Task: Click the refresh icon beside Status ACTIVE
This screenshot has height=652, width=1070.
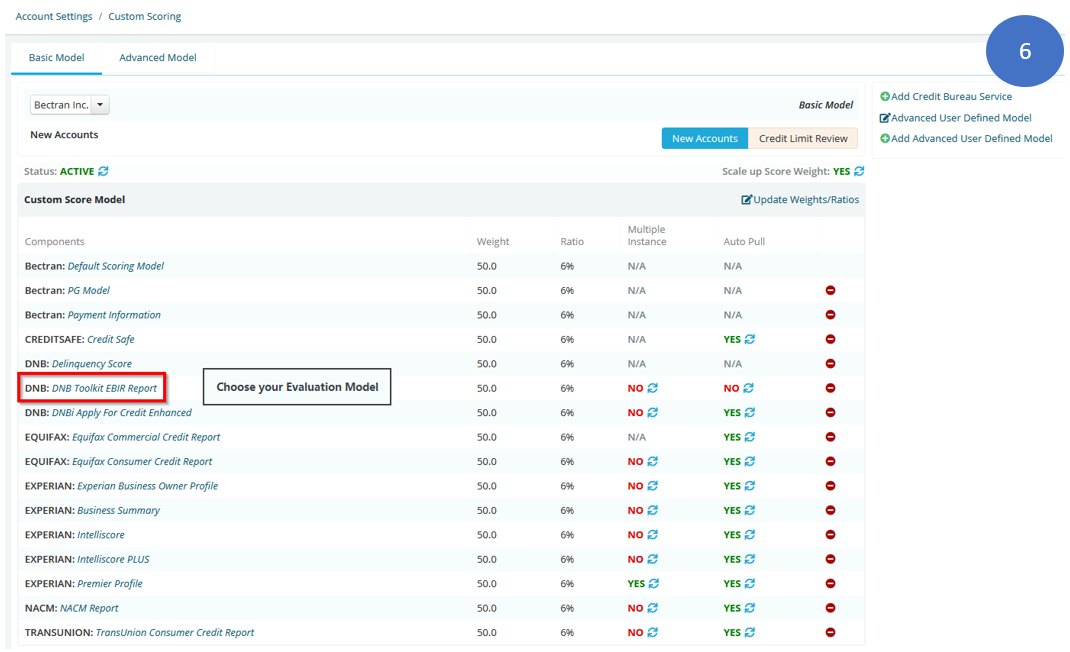Action: tap(103, 171)
